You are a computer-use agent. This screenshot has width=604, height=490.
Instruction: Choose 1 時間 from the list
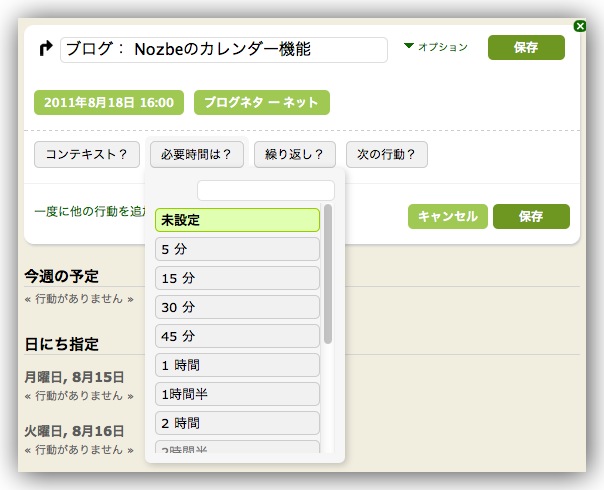[x=237, y=365]
